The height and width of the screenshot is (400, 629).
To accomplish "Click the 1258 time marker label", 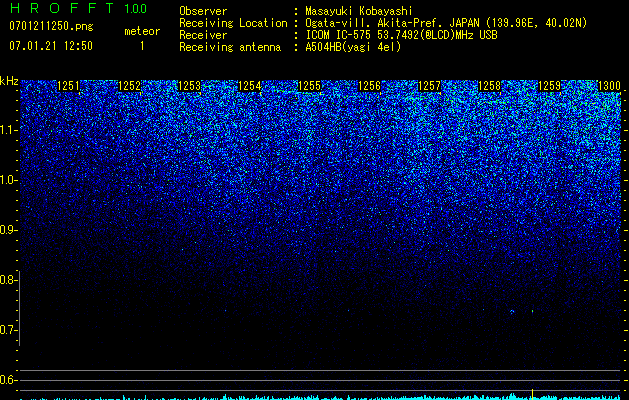I will coord(490,86).
